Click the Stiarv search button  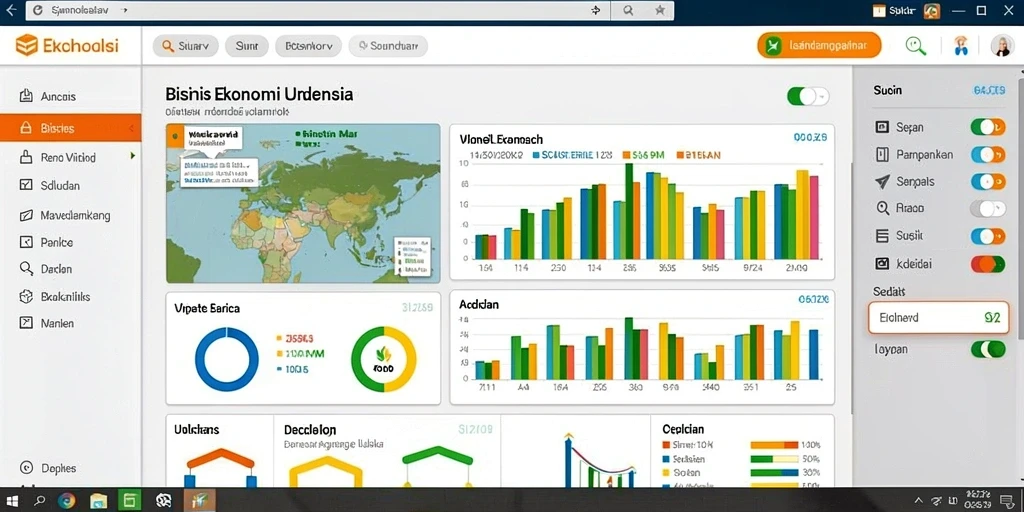pos(185,46)
